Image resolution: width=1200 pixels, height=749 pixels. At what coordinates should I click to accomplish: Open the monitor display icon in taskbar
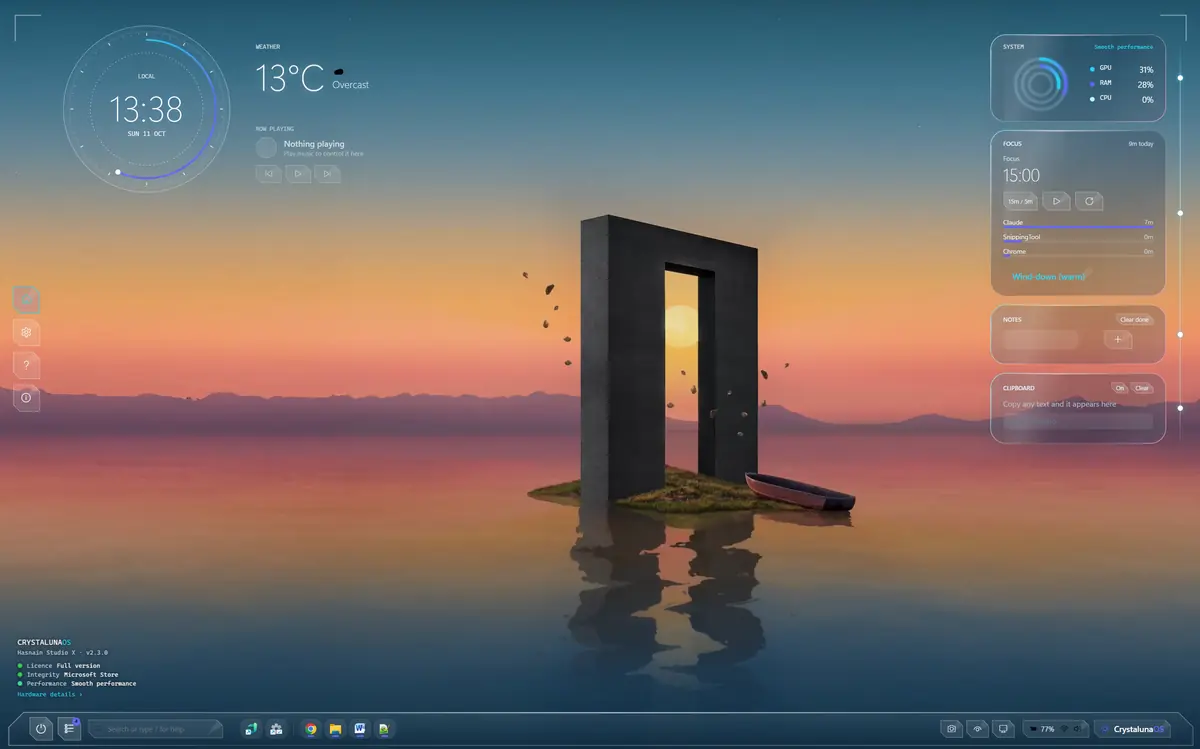pos(1004,729)
